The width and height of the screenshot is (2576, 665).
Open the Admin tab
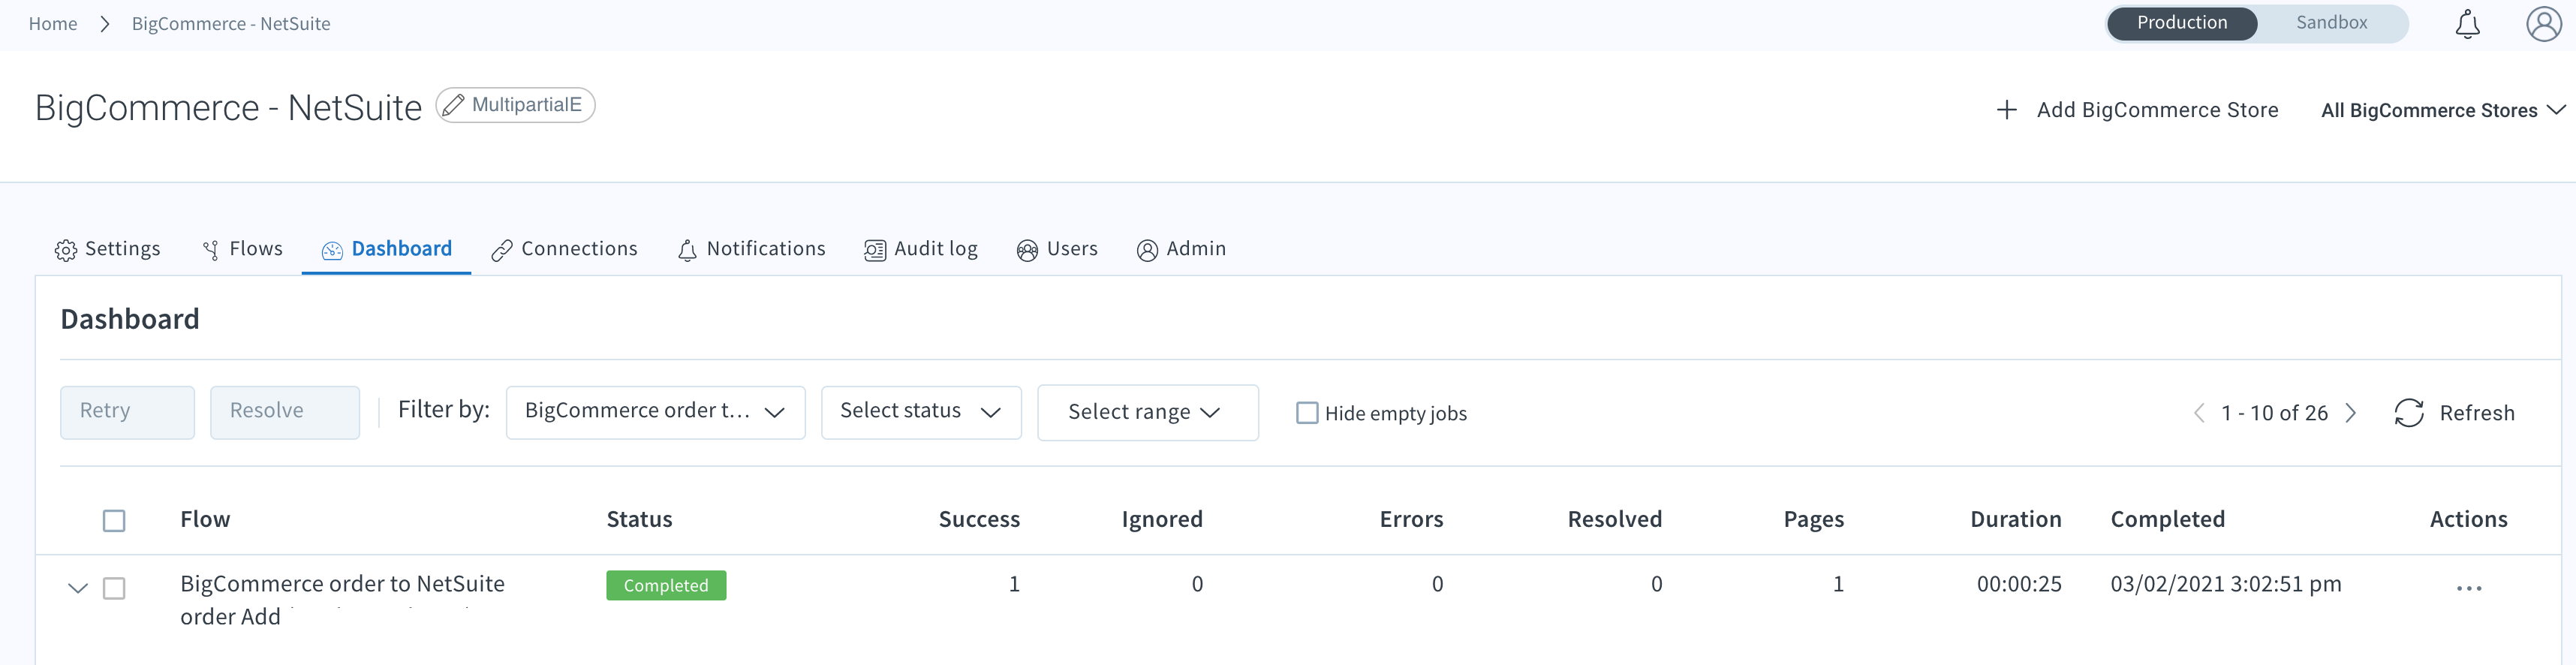pyautogui.click(x=1181, y=249)
